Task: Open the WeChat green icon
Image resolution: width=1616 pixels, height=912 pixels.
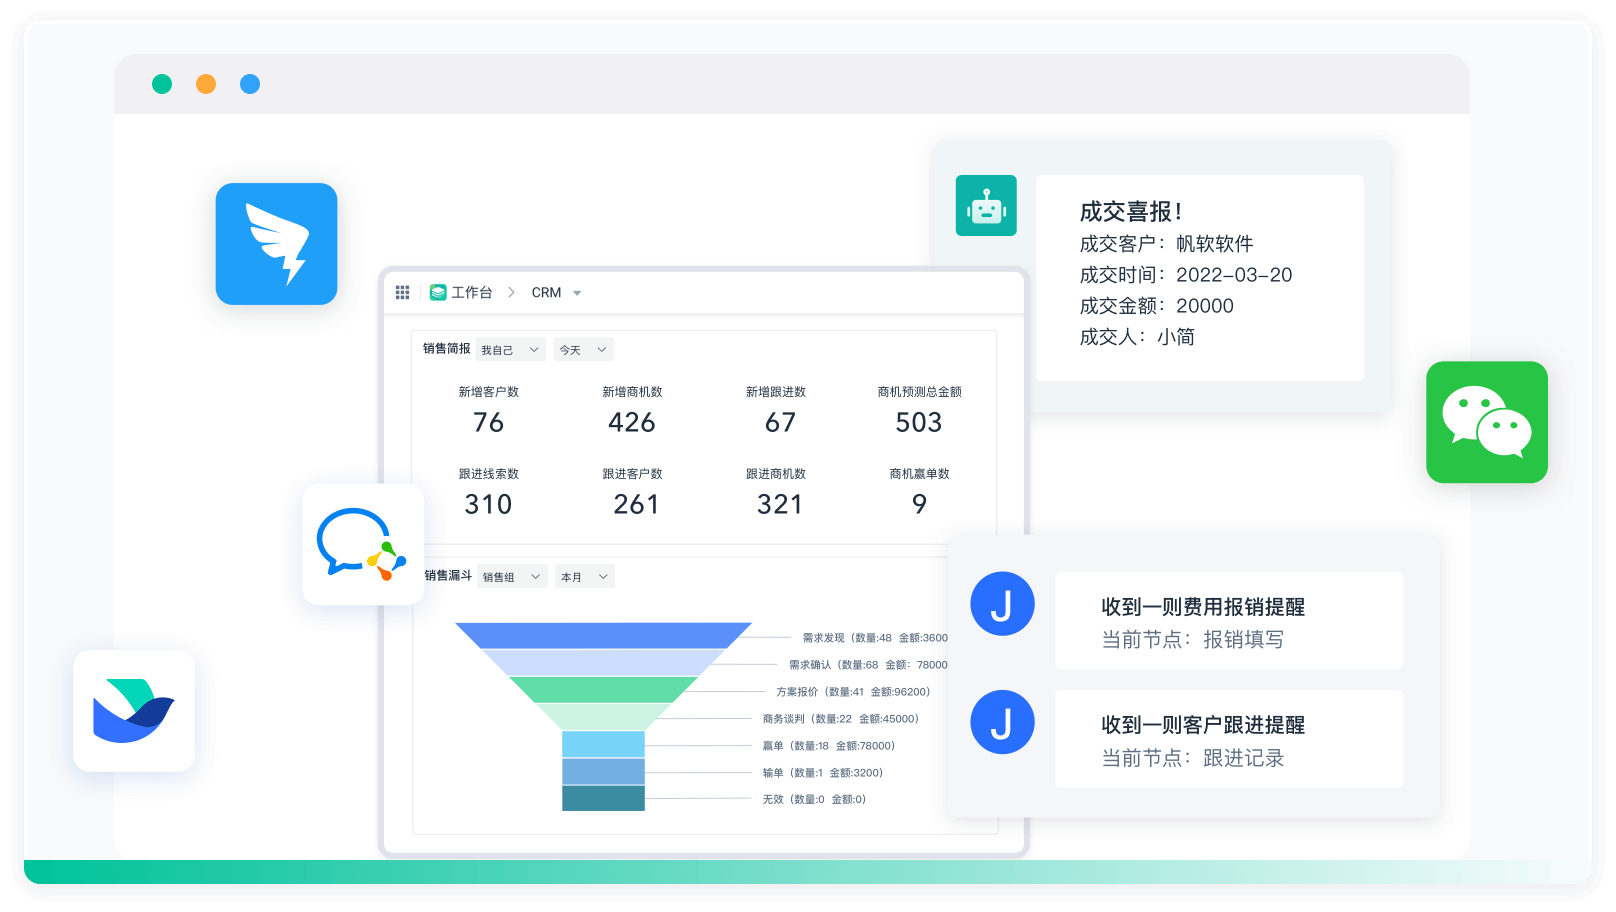Action: (x=1486, y=422)
